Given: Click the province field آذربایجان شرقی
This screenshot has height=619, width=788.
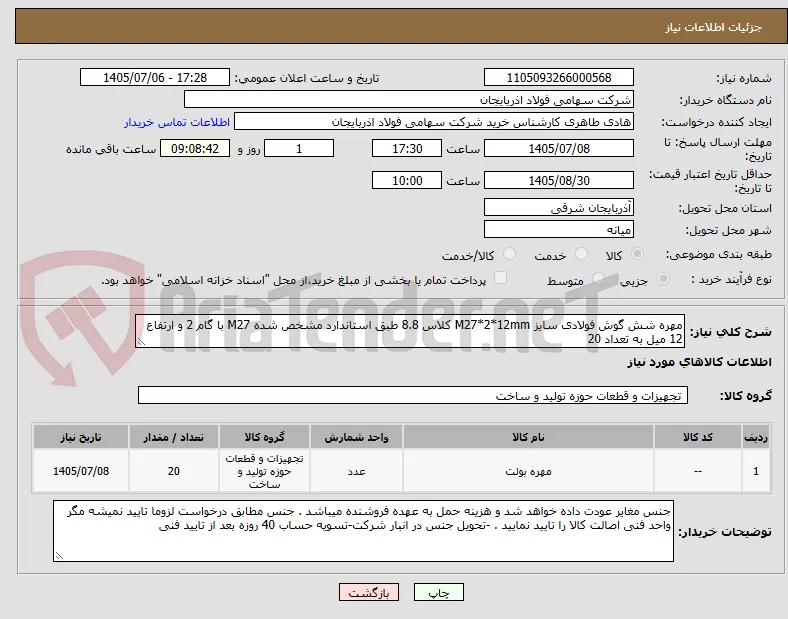Looking at the screenshot, I should click(x=558, y=208).
